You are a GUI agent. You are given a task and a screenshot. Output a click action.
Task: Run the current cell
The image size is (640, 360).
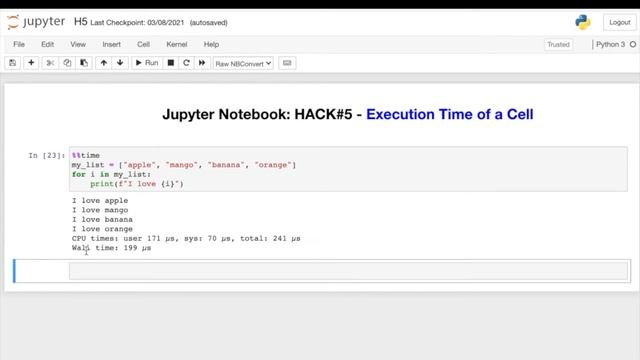[x=147, y=63]
